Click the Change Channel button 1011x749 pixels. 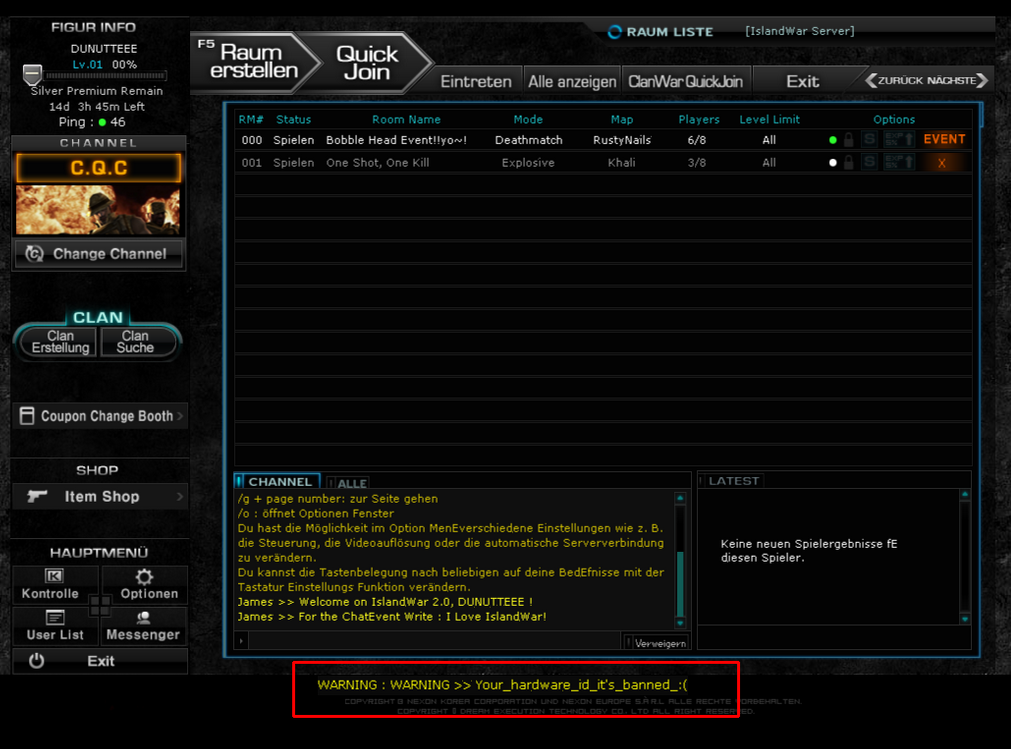tap(99, 254)
